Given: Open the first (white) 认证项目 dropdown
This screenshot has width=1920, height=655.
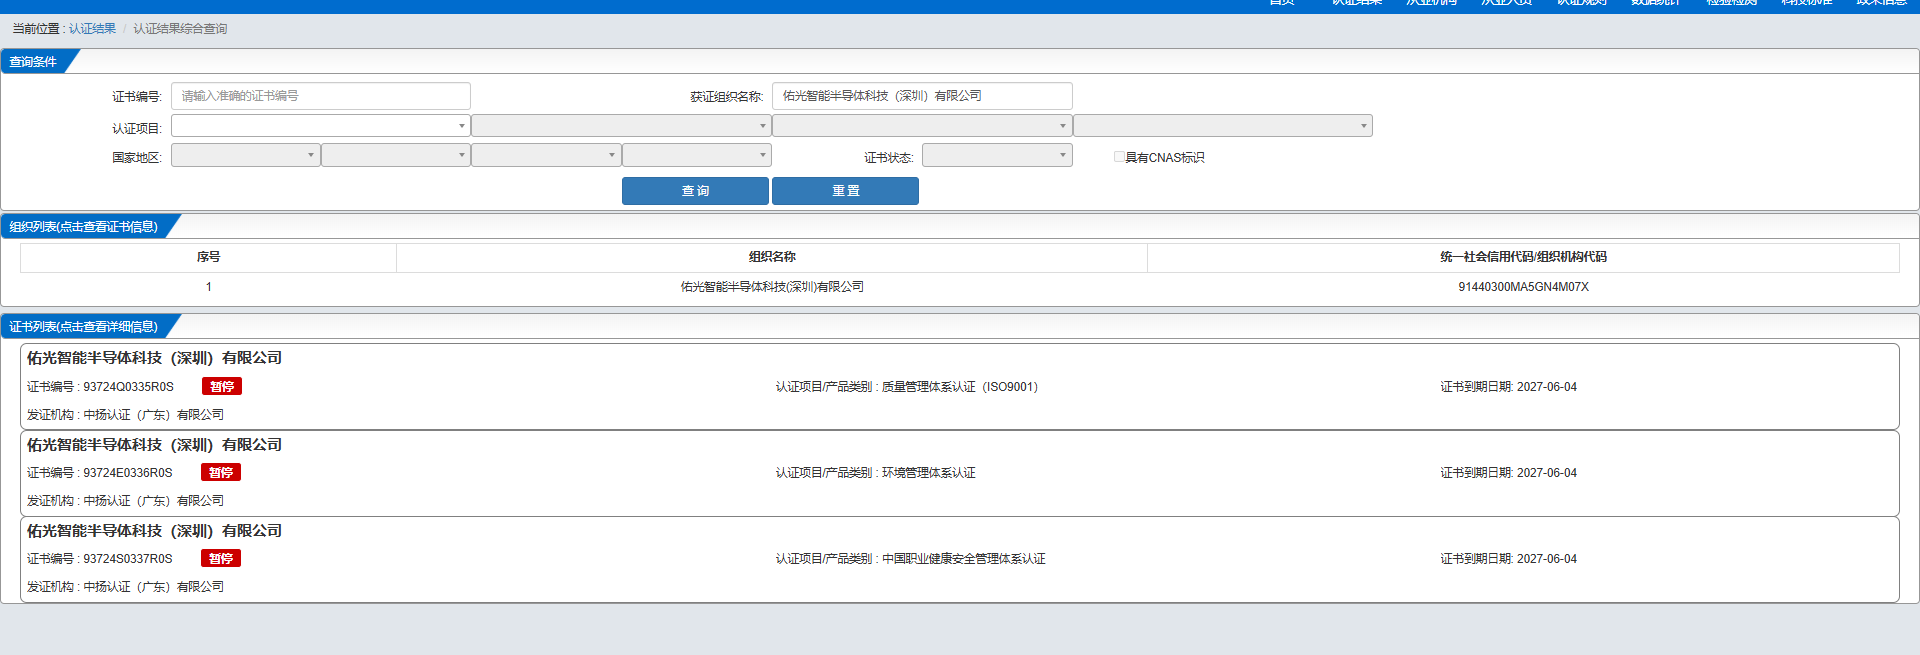Looking at the screenshot, I should [321, 126].
